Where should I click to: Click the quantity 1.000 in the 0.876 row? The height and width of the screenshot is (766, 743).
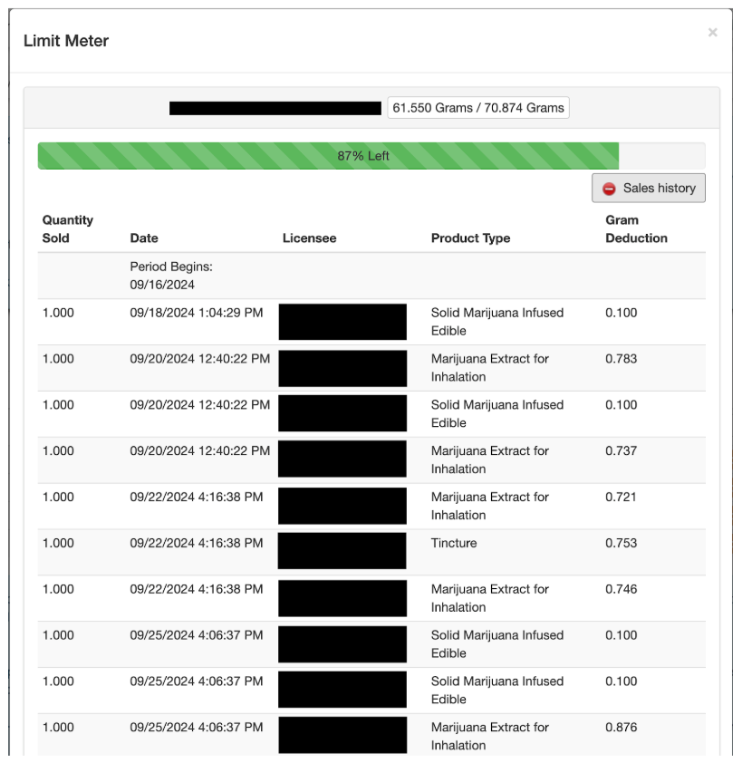click(x=58, y=727)
